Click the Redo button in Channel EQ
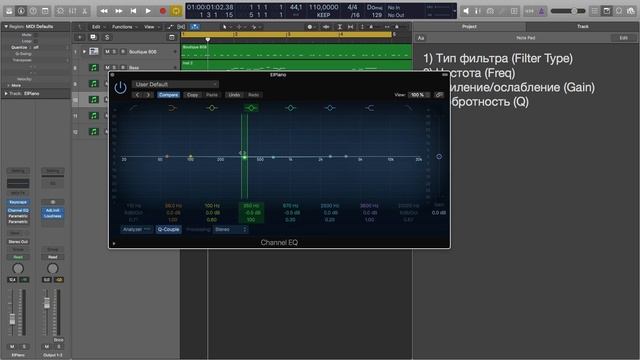Screen dimensions: 640x360 (x=253, y=95)
